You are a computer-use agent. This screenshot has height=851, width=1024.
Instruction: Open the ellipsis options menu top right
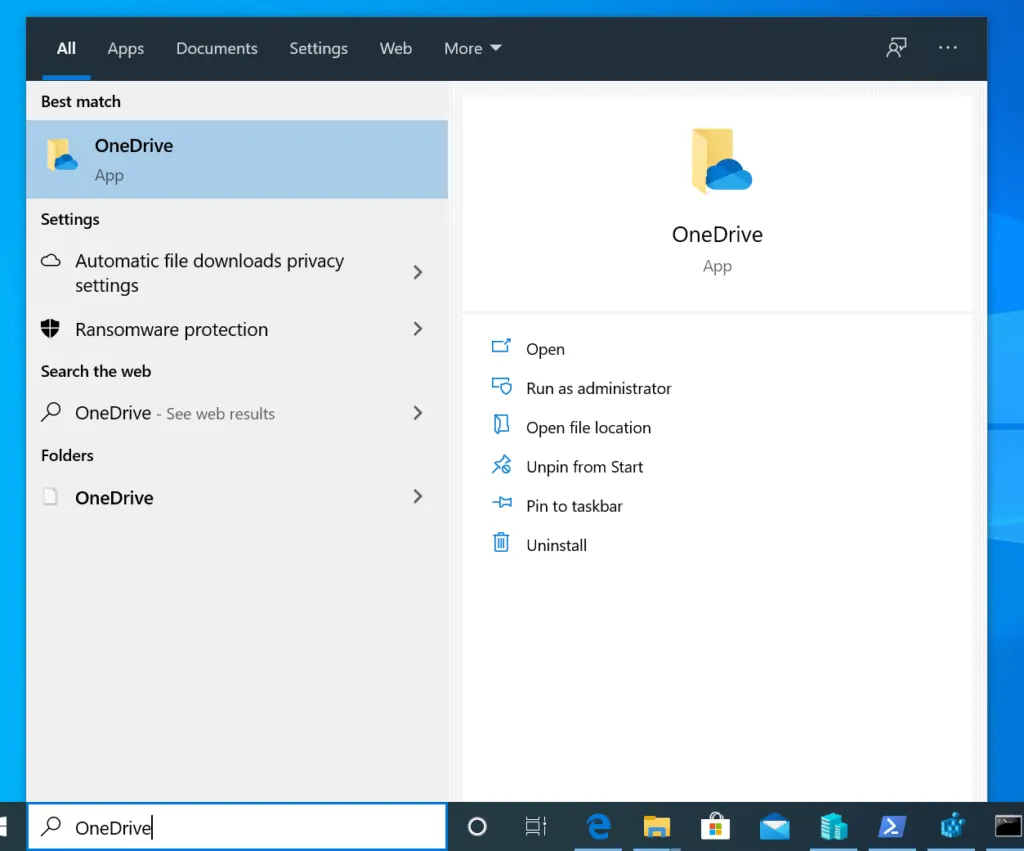pyautogui.click(x=947, y=48)
